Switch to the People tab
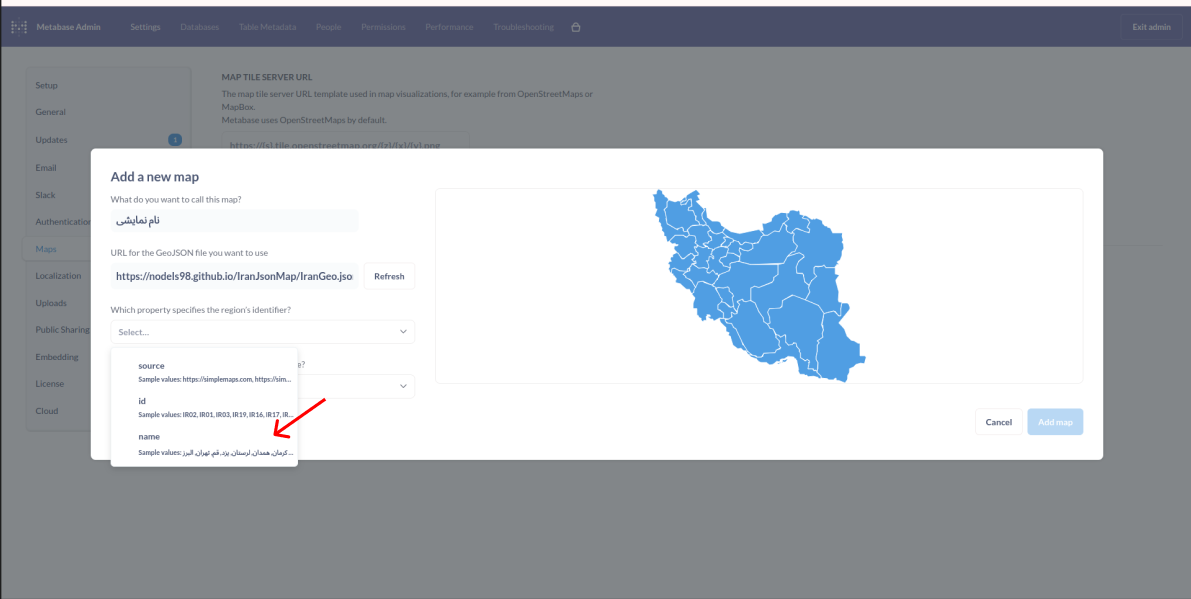Screen dimensions: 1191x599 [x=328, y=27]
